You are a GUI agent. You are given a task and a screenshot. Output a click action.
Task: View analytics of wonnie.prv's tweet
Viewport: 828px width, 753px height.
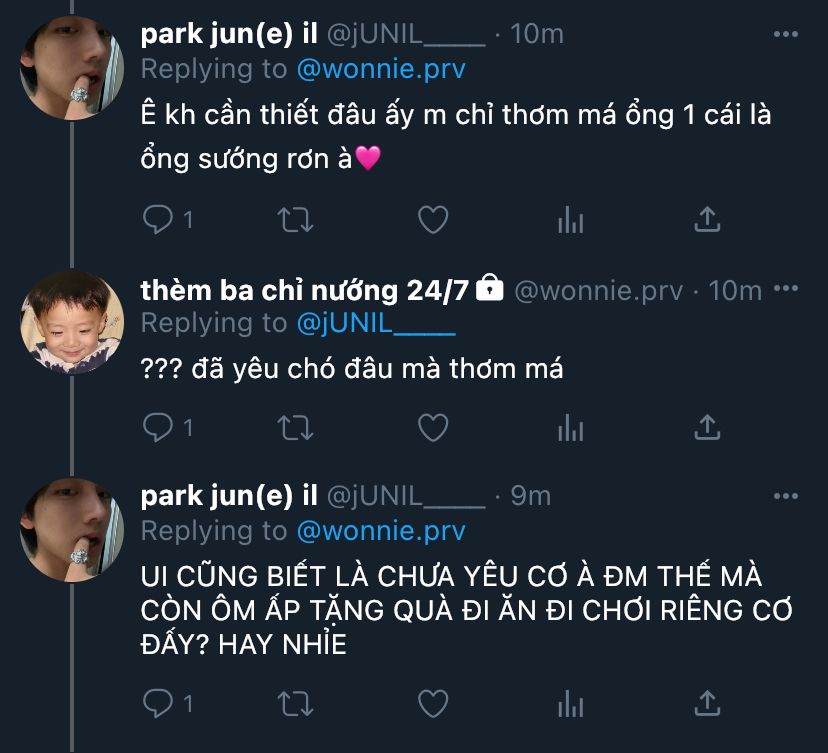pyautogui.click(x=570, y=427)
